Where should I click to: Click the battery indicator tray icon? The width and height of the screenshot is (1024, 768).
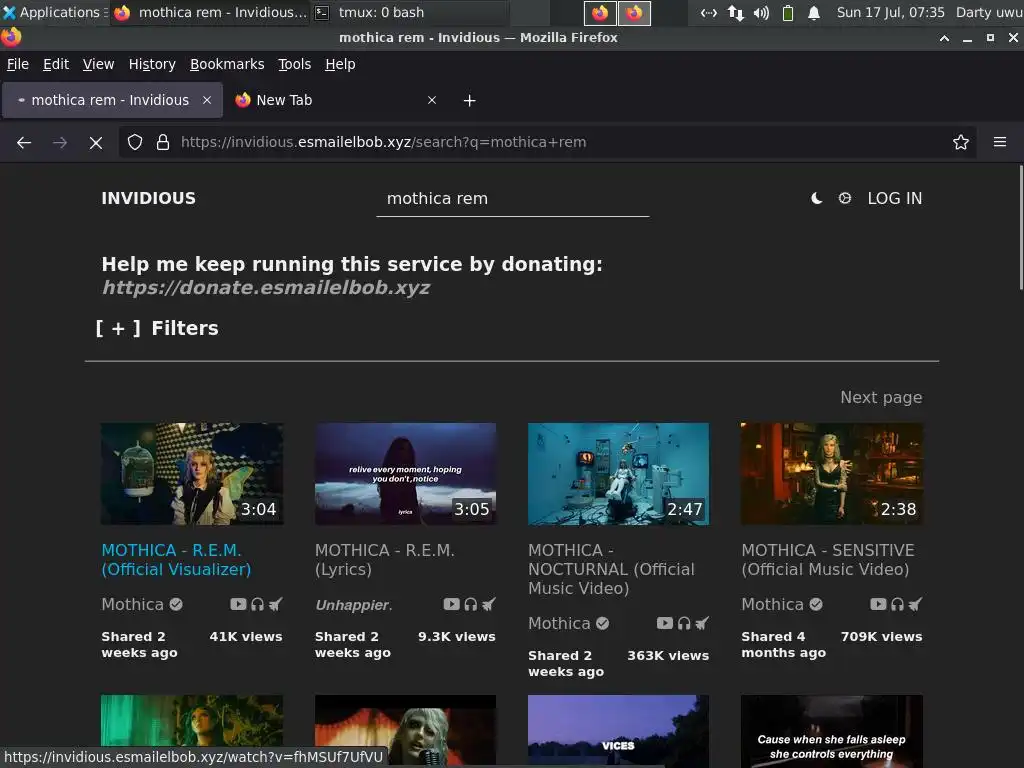(x=788, y=13)
